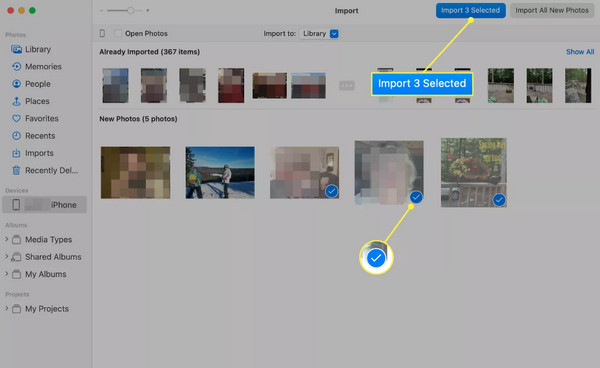This screenshot has height=368, width=600.
Task: Click the fourth new photo thumbnail
Action: coord(389,173)
